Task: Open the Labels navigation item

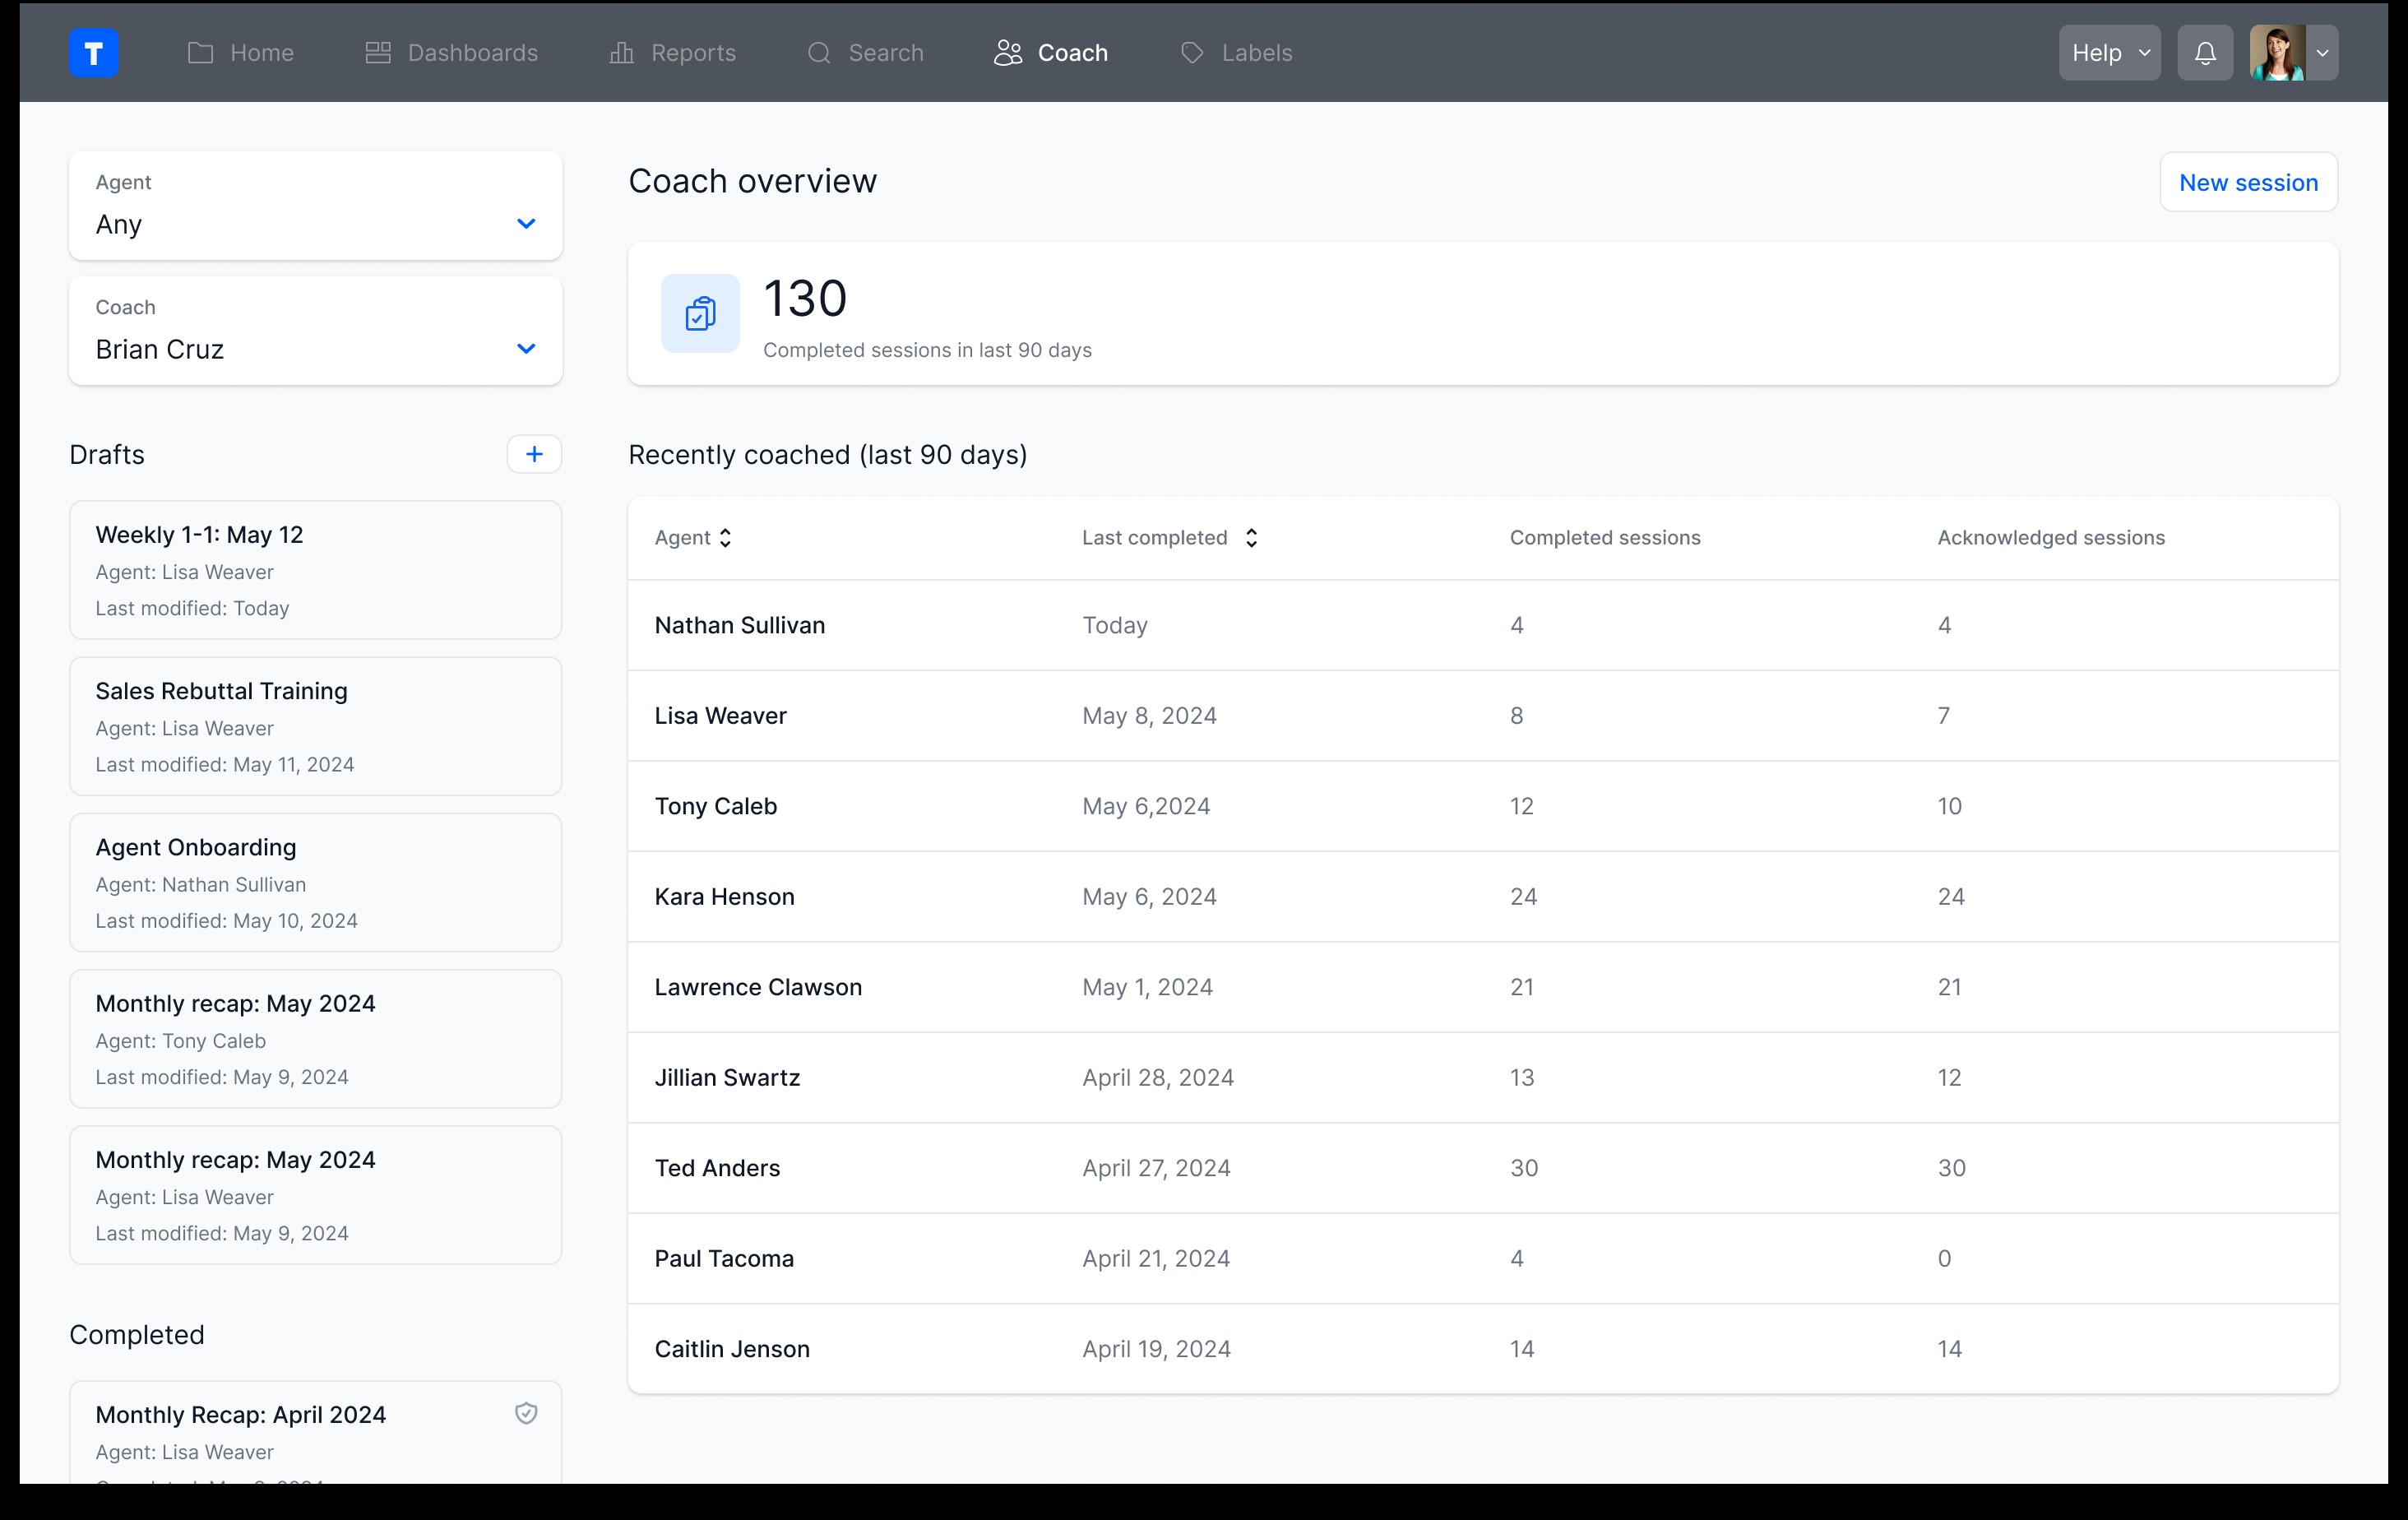Action: point(1237,53)
